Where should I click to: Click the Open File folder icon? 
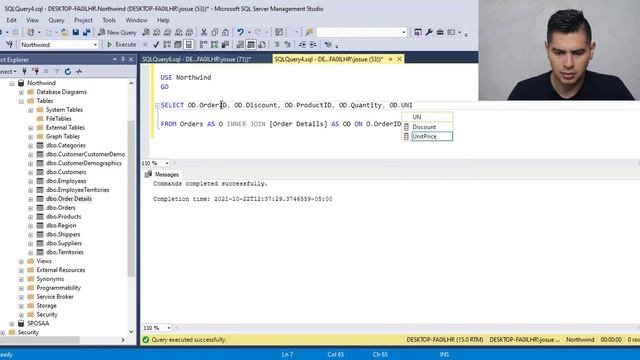(64, 32)
